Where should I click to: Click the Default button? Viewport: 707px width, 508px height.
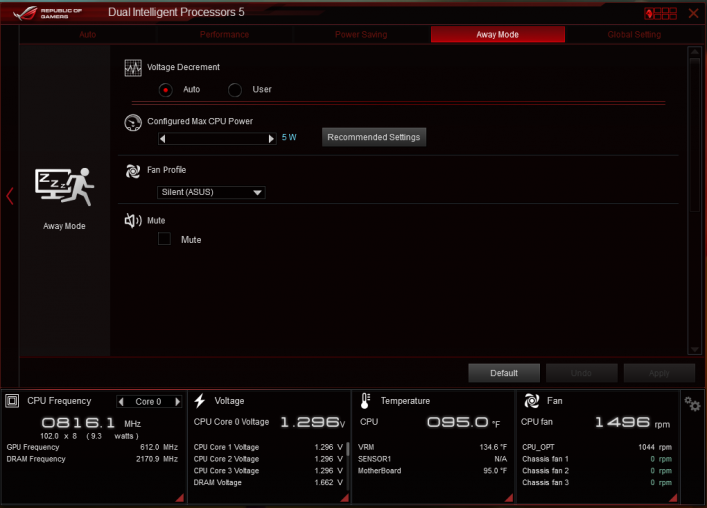tap(504, 373)
